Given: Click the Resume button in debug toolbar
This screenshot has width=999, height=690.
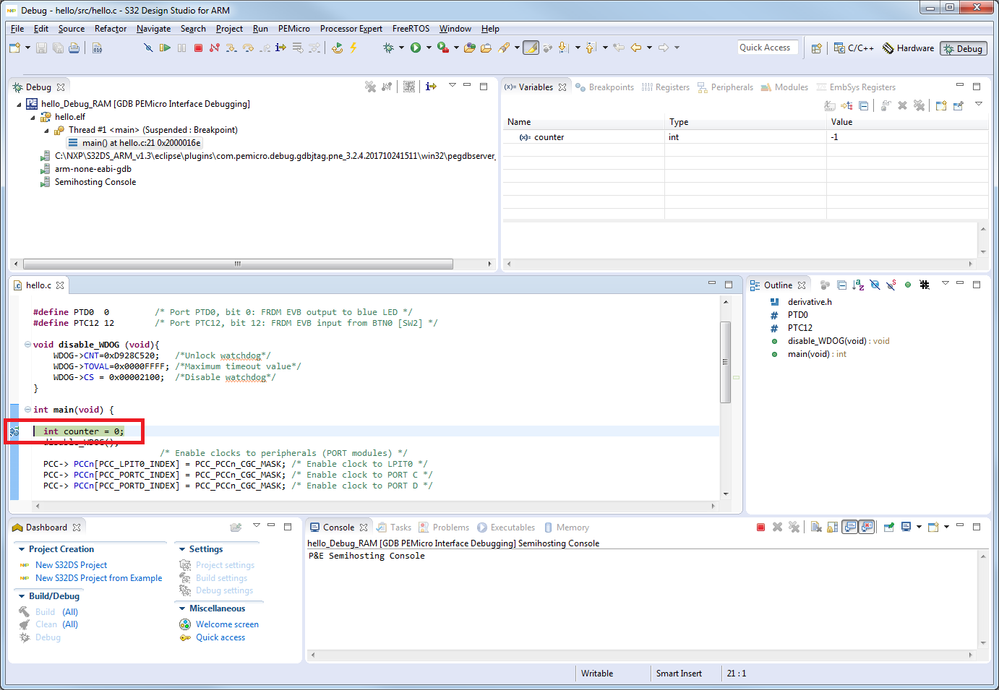Looking at the screenshot, I should click(166, 48).
